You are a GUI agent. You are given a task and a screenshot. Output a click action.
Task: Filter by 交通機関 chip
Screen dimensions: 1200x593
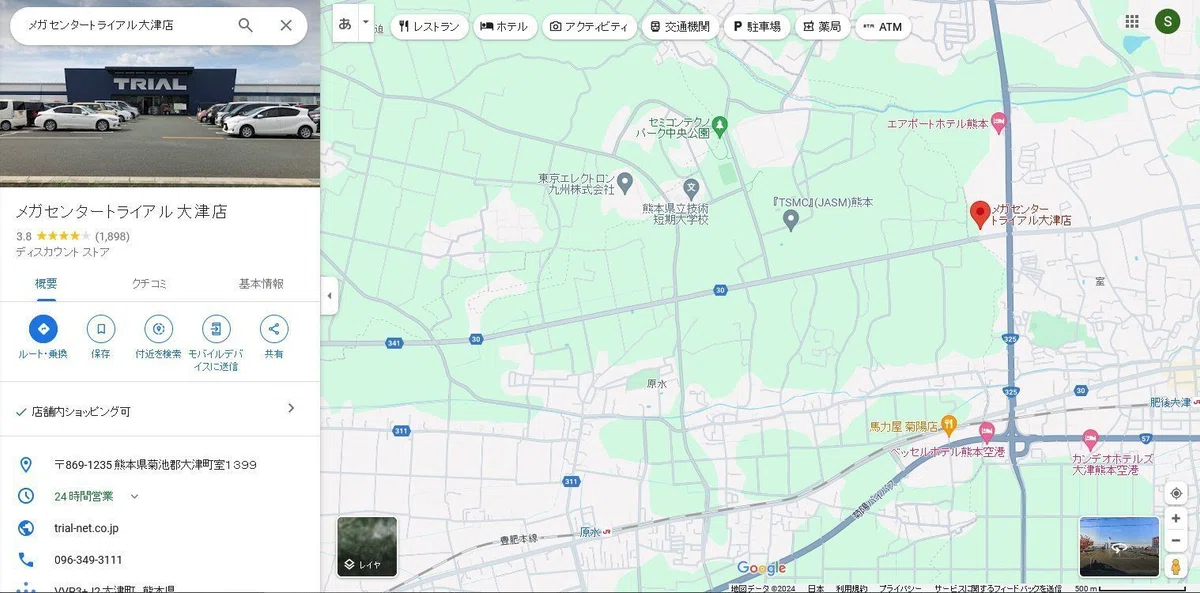680,27
